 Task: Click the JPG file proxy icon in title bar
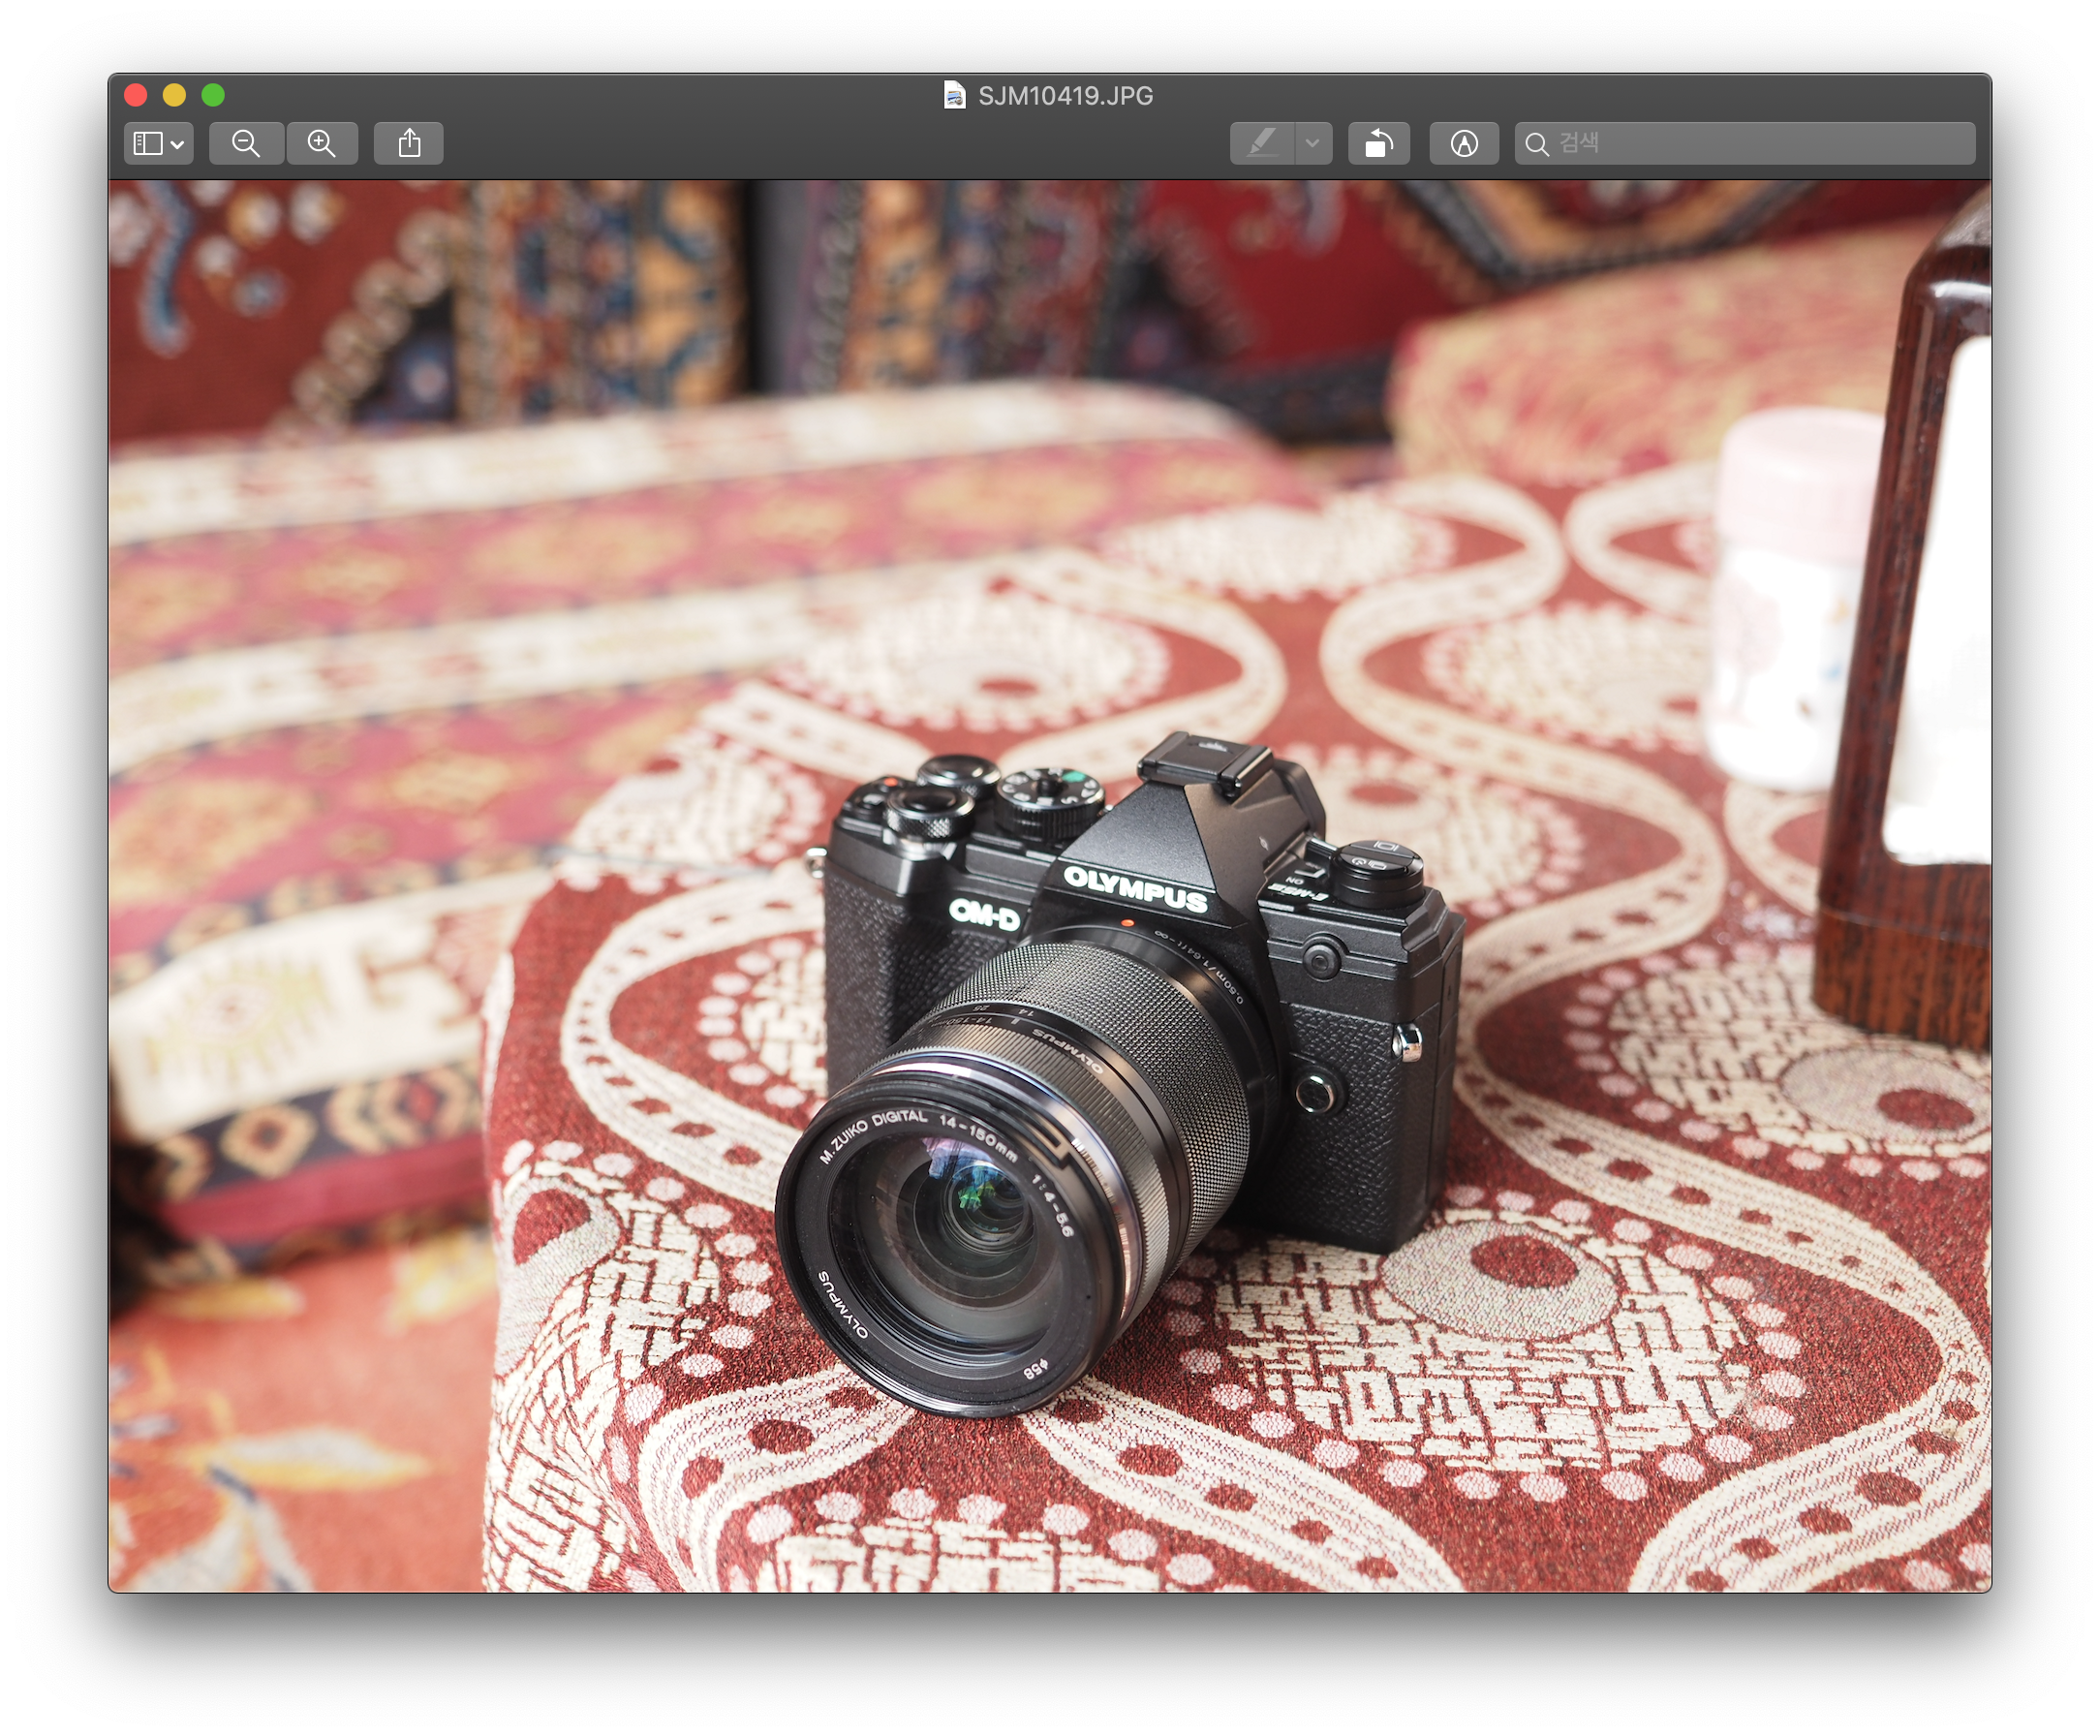[955, 95]
